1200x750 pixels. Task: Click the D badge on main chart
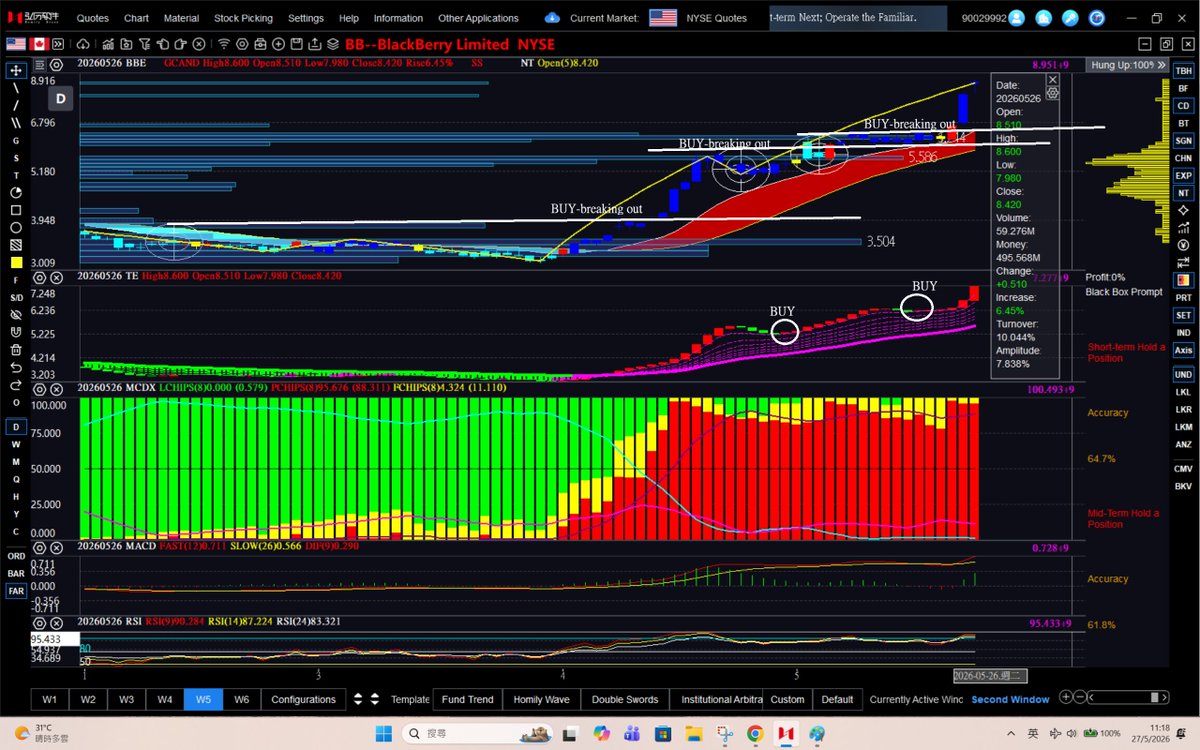coord(60,98)
